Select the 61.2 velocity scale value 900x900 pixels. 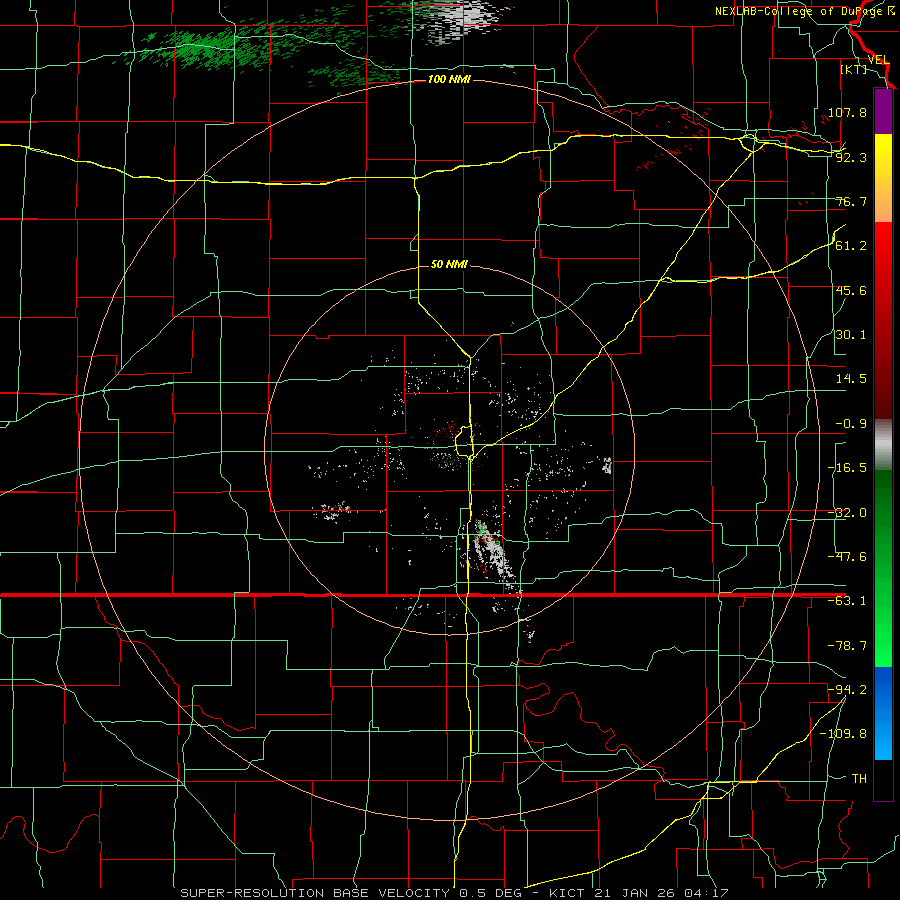[x=851, y=246]
